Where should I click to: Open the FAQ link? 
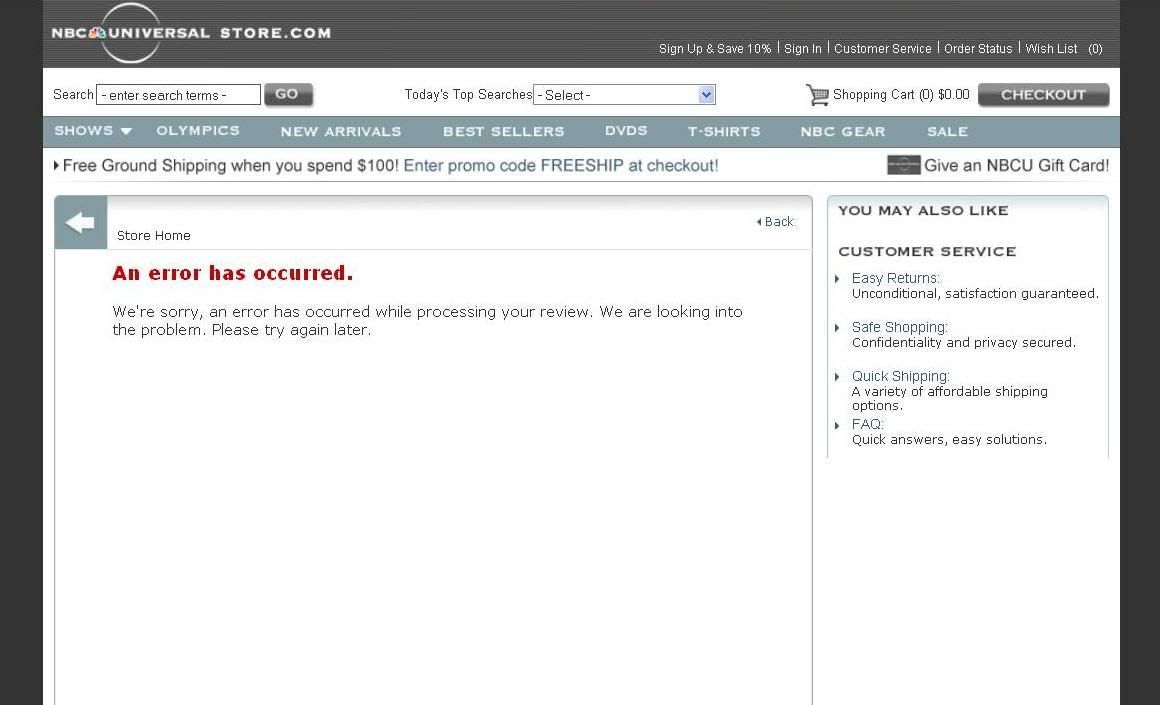coord(868,424)
